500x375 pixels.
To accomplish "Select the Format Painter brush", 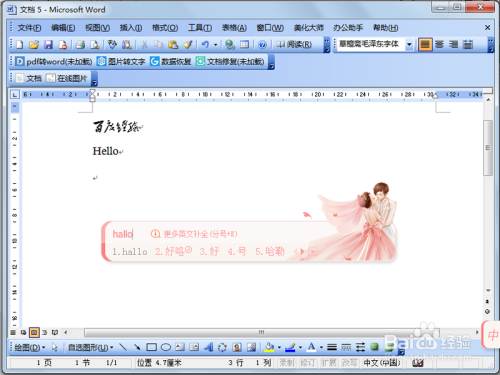I will tap(188, 45).
